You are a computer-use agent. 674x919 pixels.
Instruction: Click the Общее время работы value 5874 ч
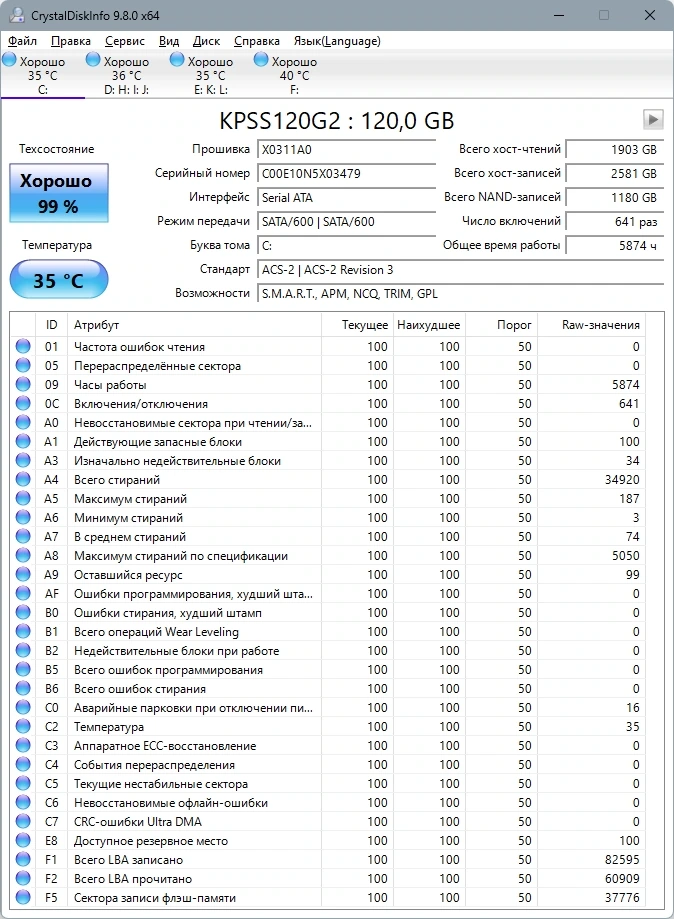615,245
